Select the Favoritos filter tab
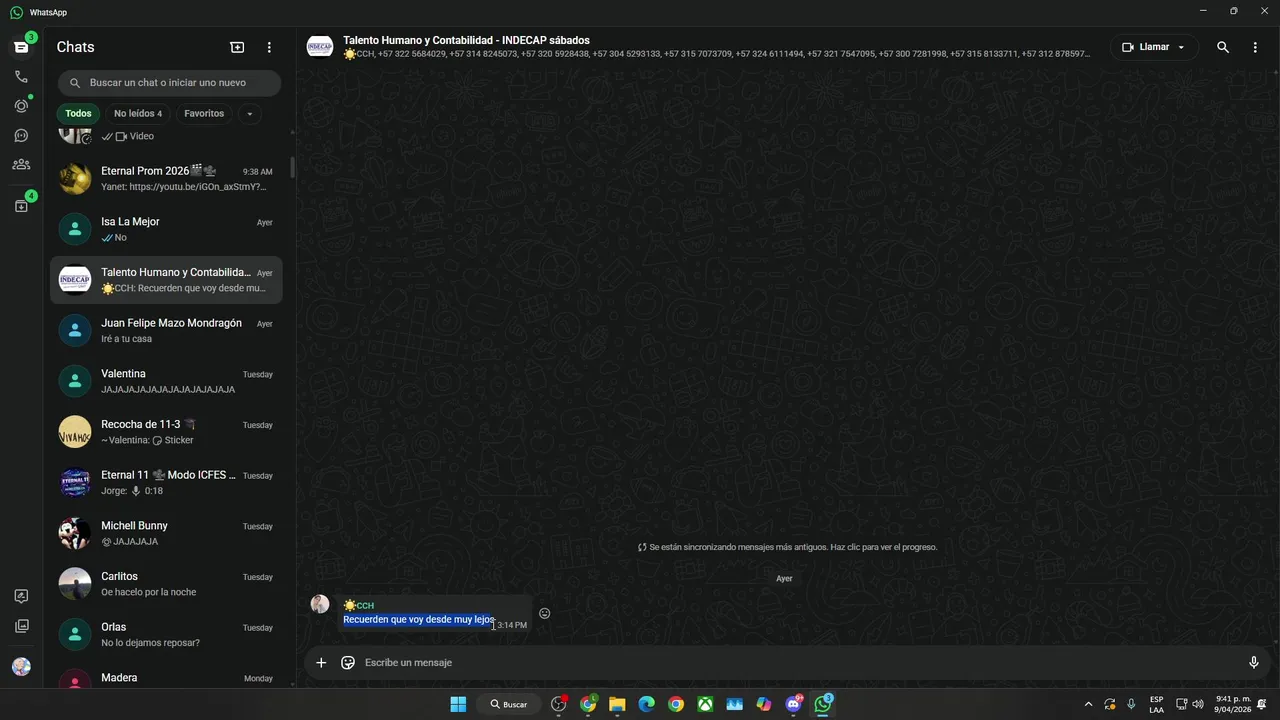This screenshot has height=720, width=1280. point(204,114)
